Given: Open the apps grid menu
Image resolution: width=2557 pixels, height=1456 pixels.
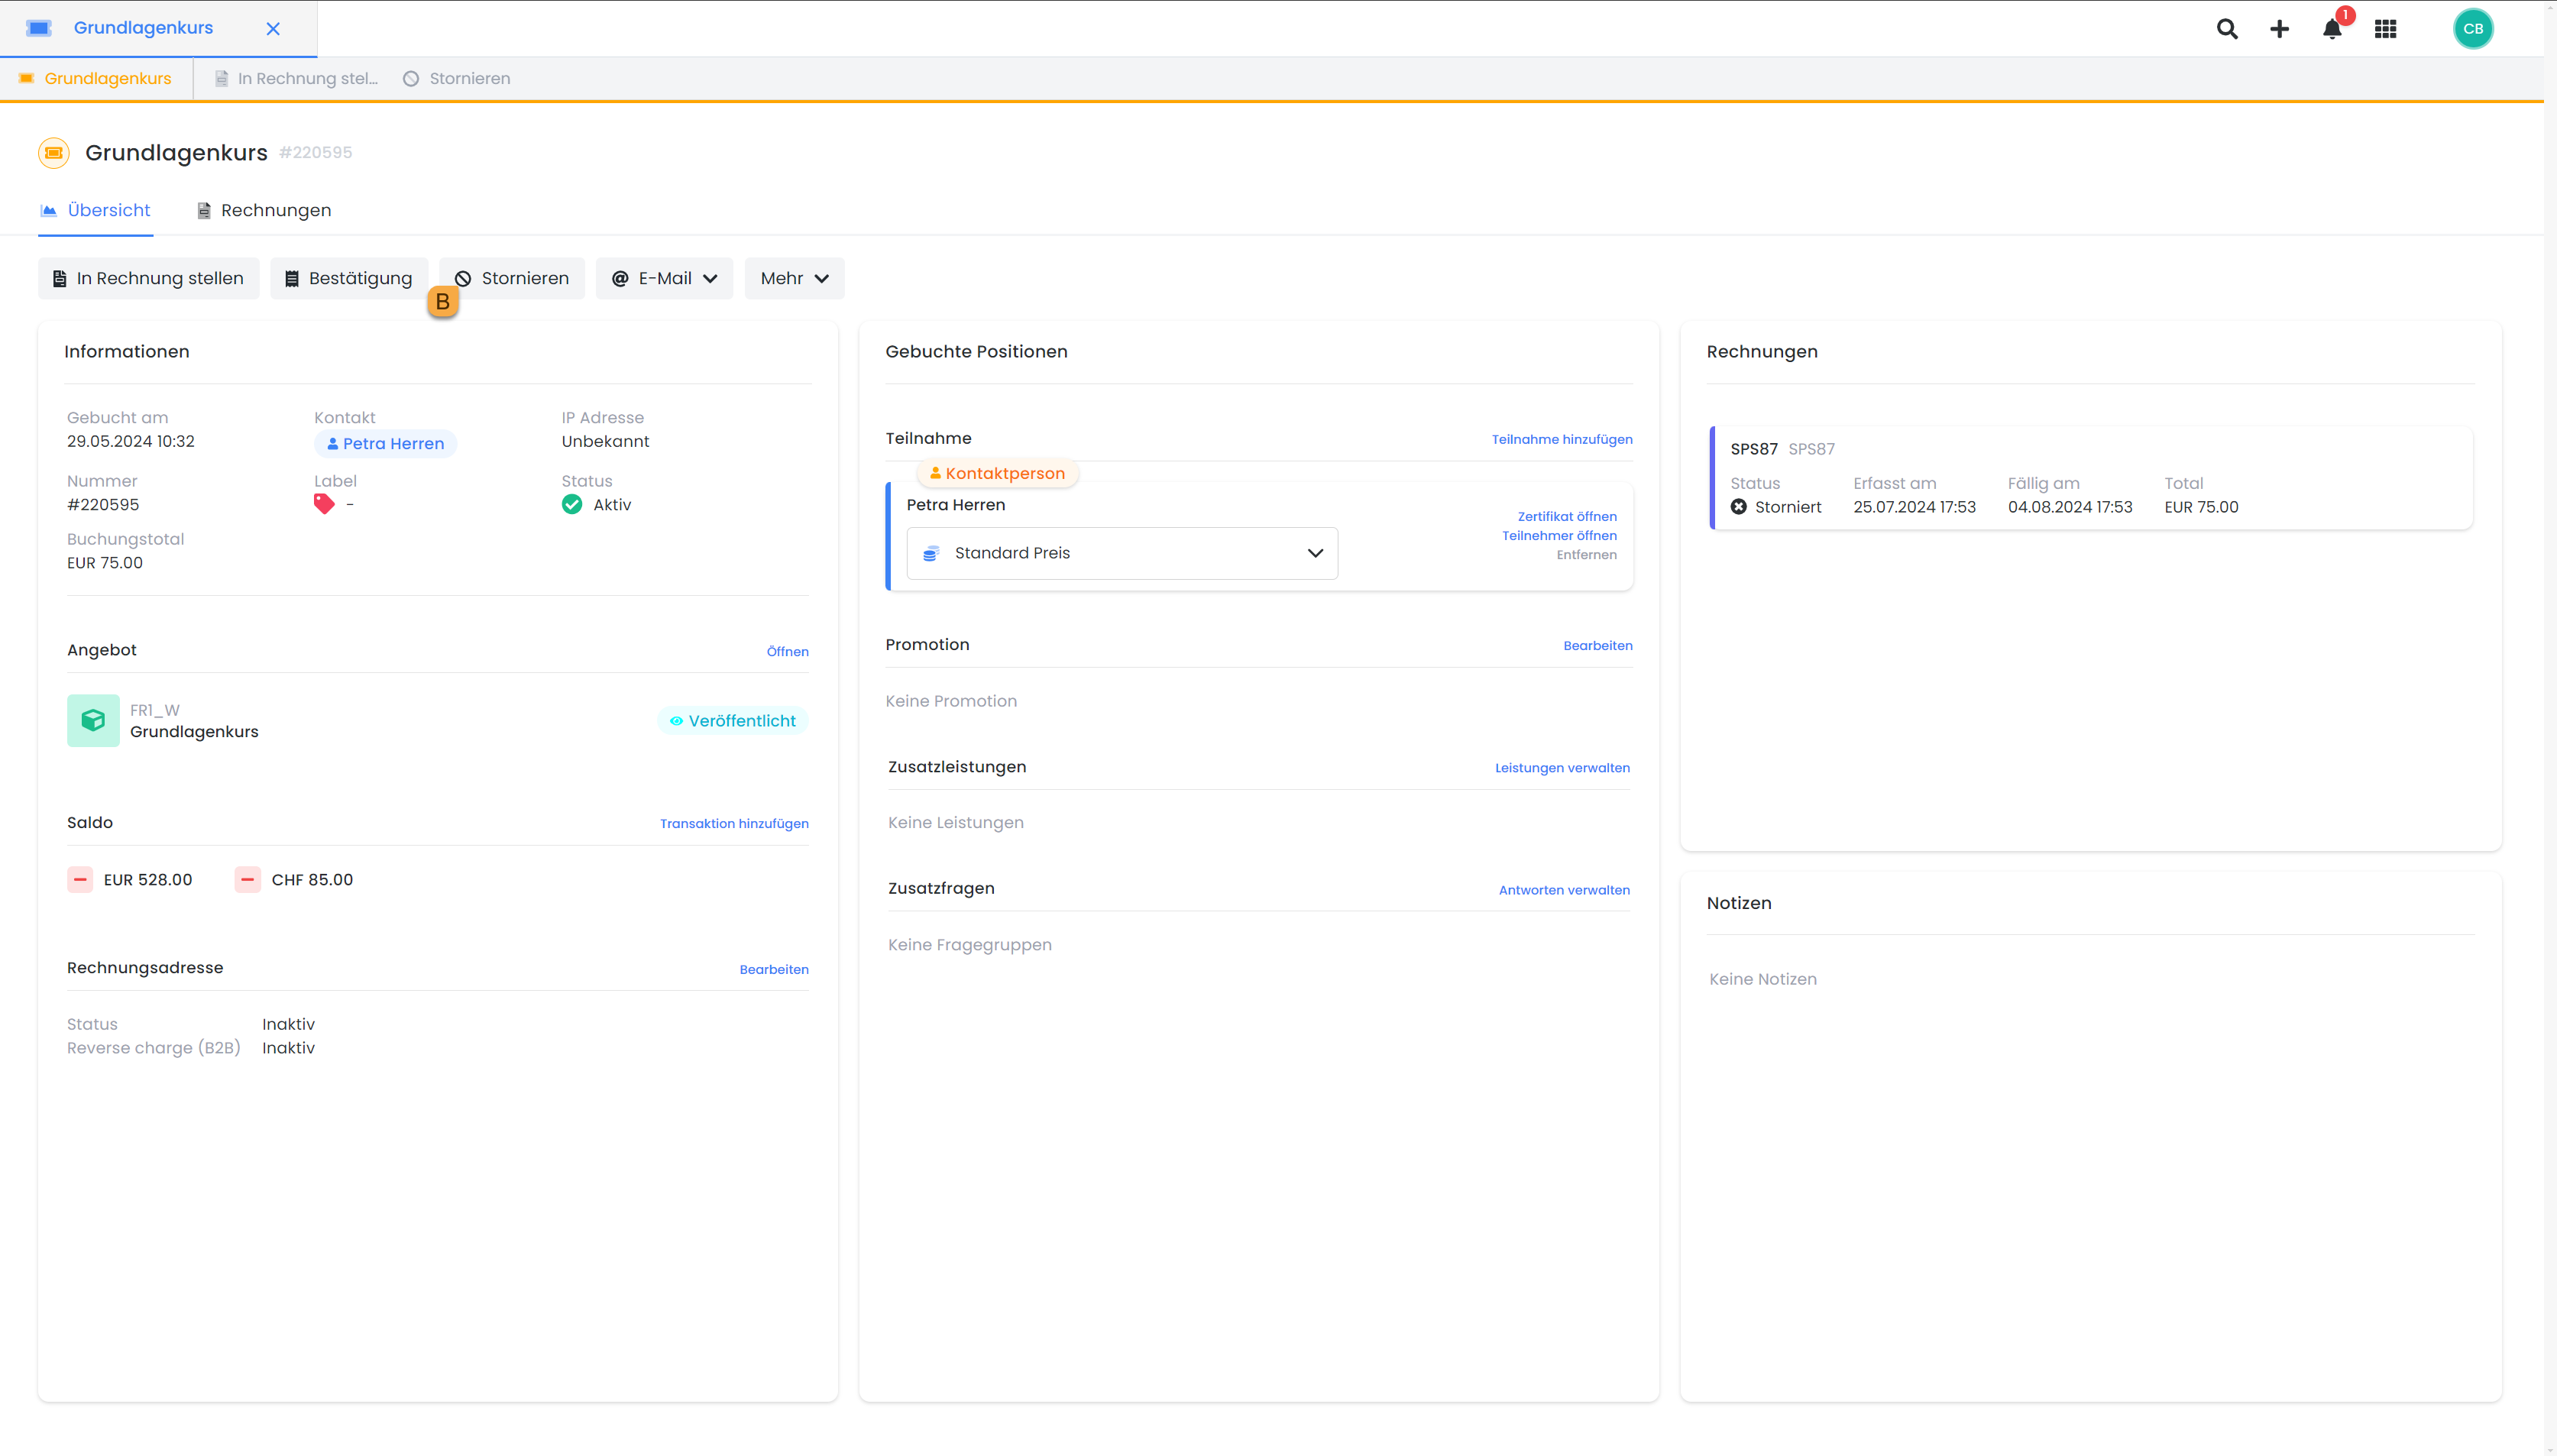Looking at the screenshot, I should coord(2385,29).
